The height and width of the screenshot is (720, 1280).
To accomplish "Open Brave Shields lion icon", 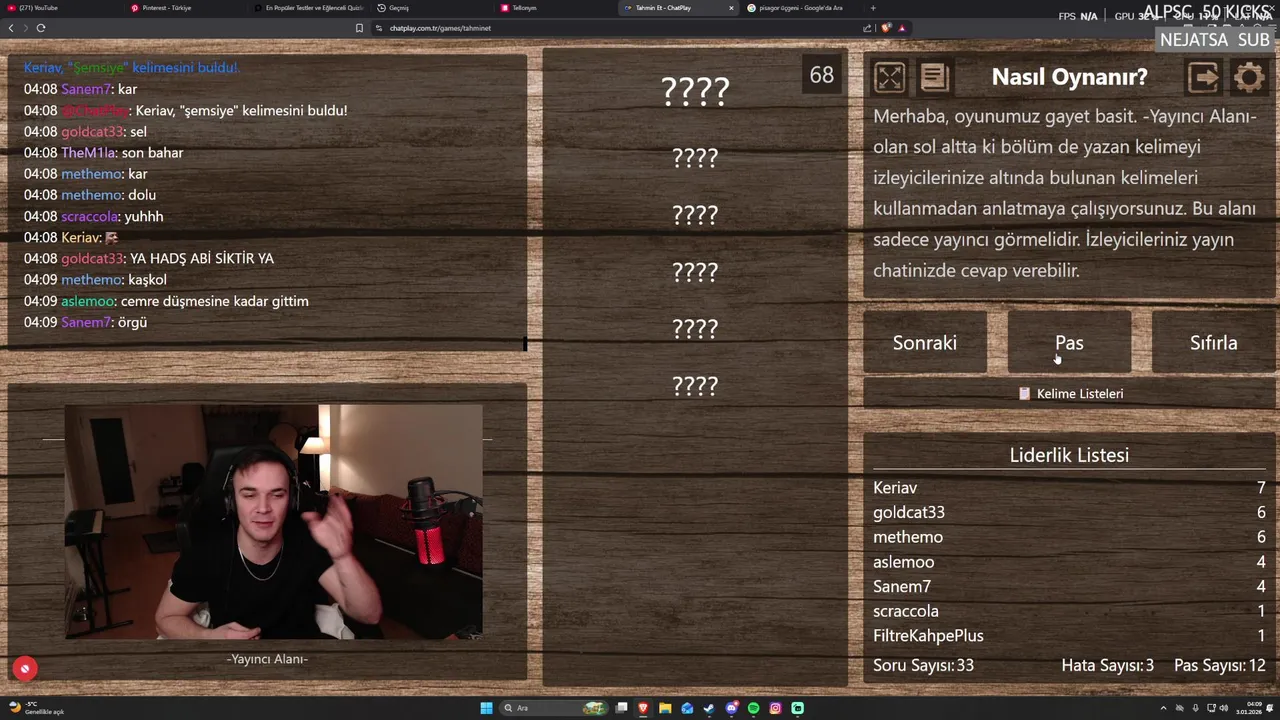I will [886, 28].
